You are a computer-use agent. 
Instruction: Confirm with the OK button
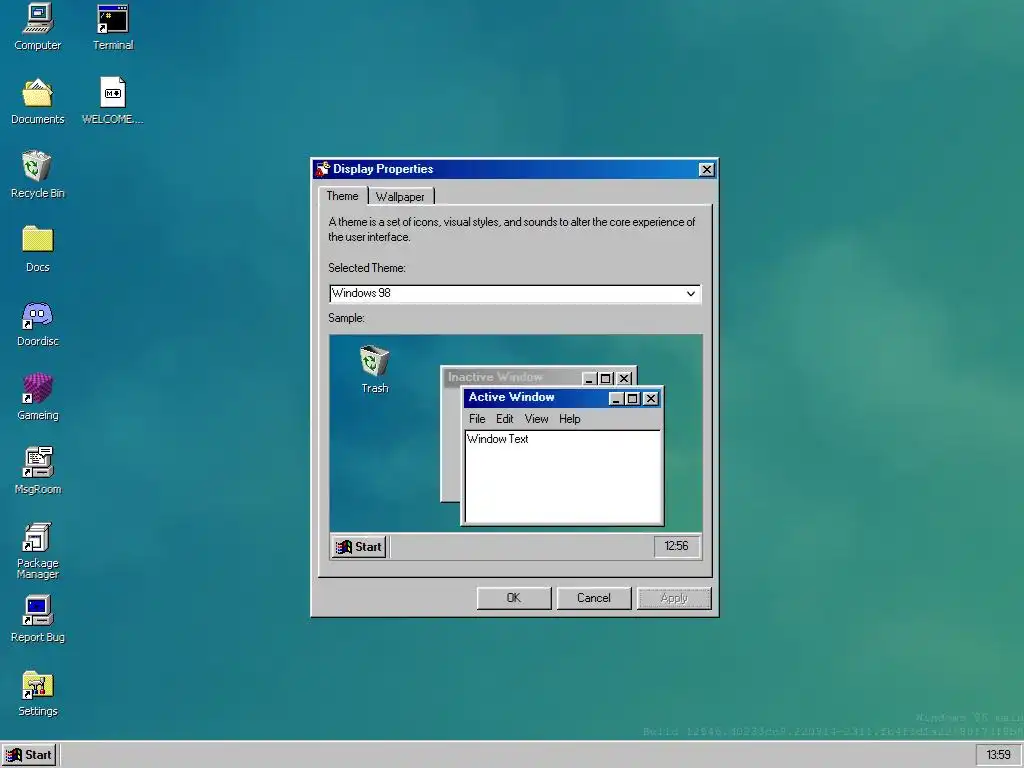click(x=514, y=598)
